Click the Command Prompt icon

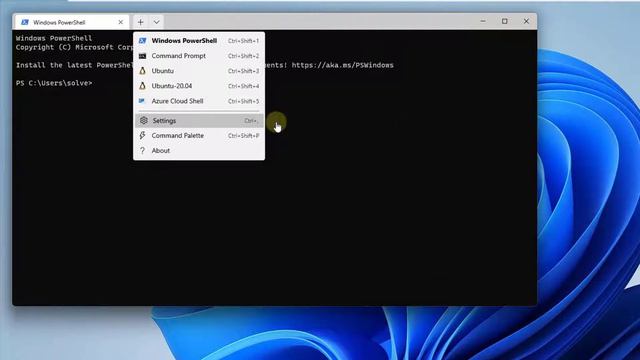(x=142, y=56)
